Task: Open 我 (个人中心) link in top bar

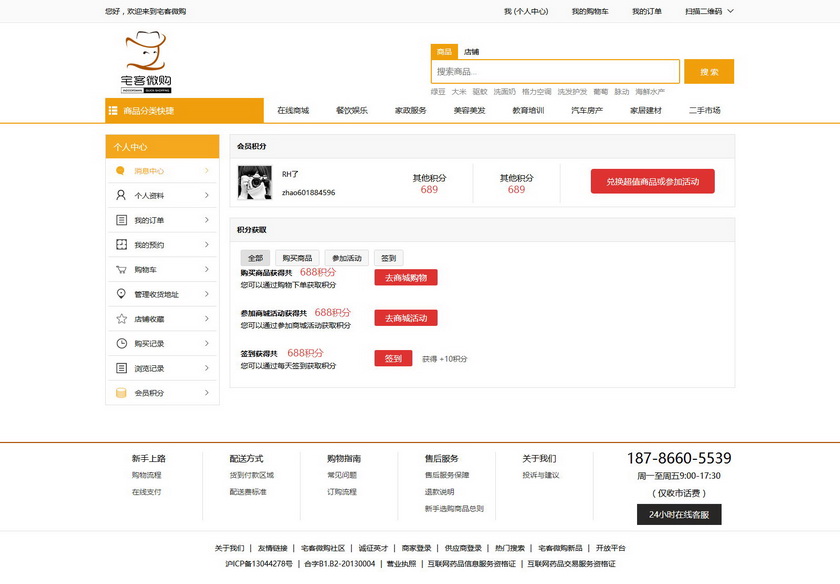Action: click(526, 11)
